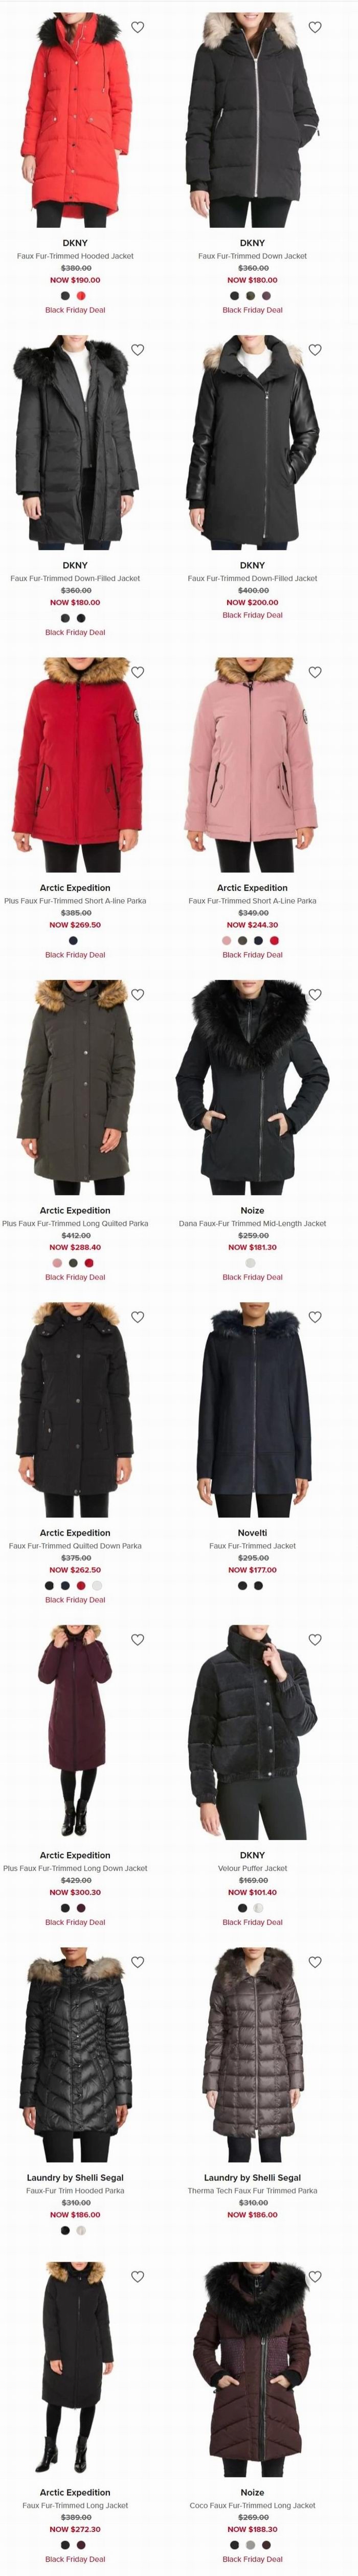Click Velour Puffer Jacket title

pyautogui.click(x=252, y=1868)
